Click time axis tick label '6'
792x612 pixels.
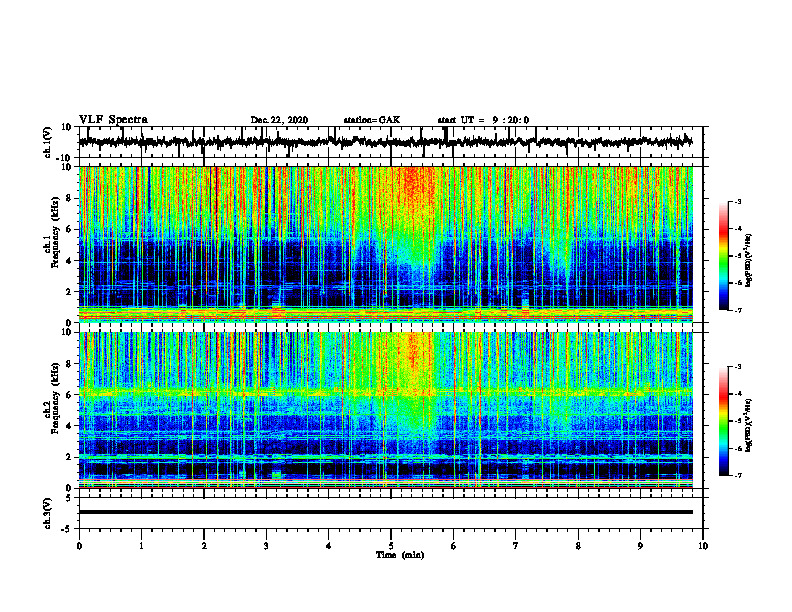click(x=454, y=546)
